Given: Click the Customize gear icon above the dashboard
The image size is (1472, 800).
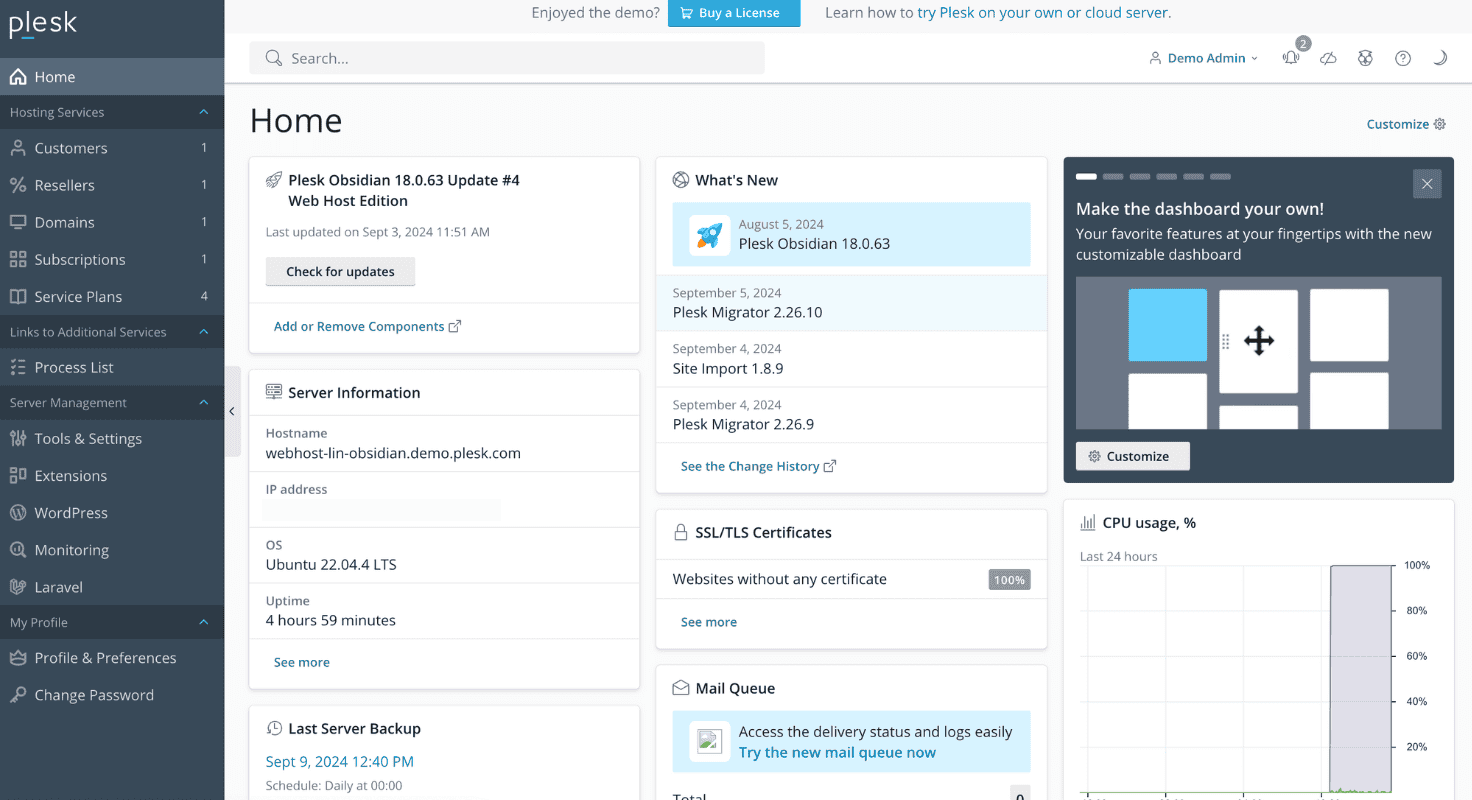Looking at the screenshot, I should pos(1440,124).
